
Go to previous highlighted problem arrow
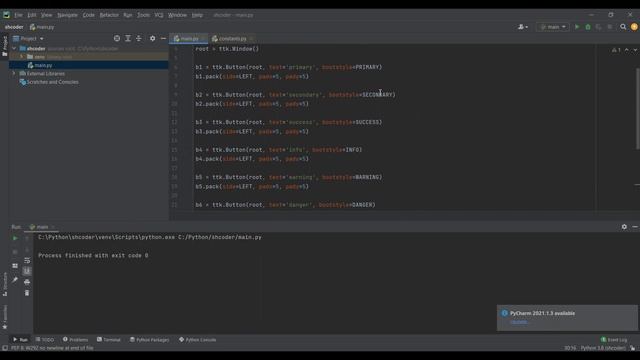click(627, 50)
